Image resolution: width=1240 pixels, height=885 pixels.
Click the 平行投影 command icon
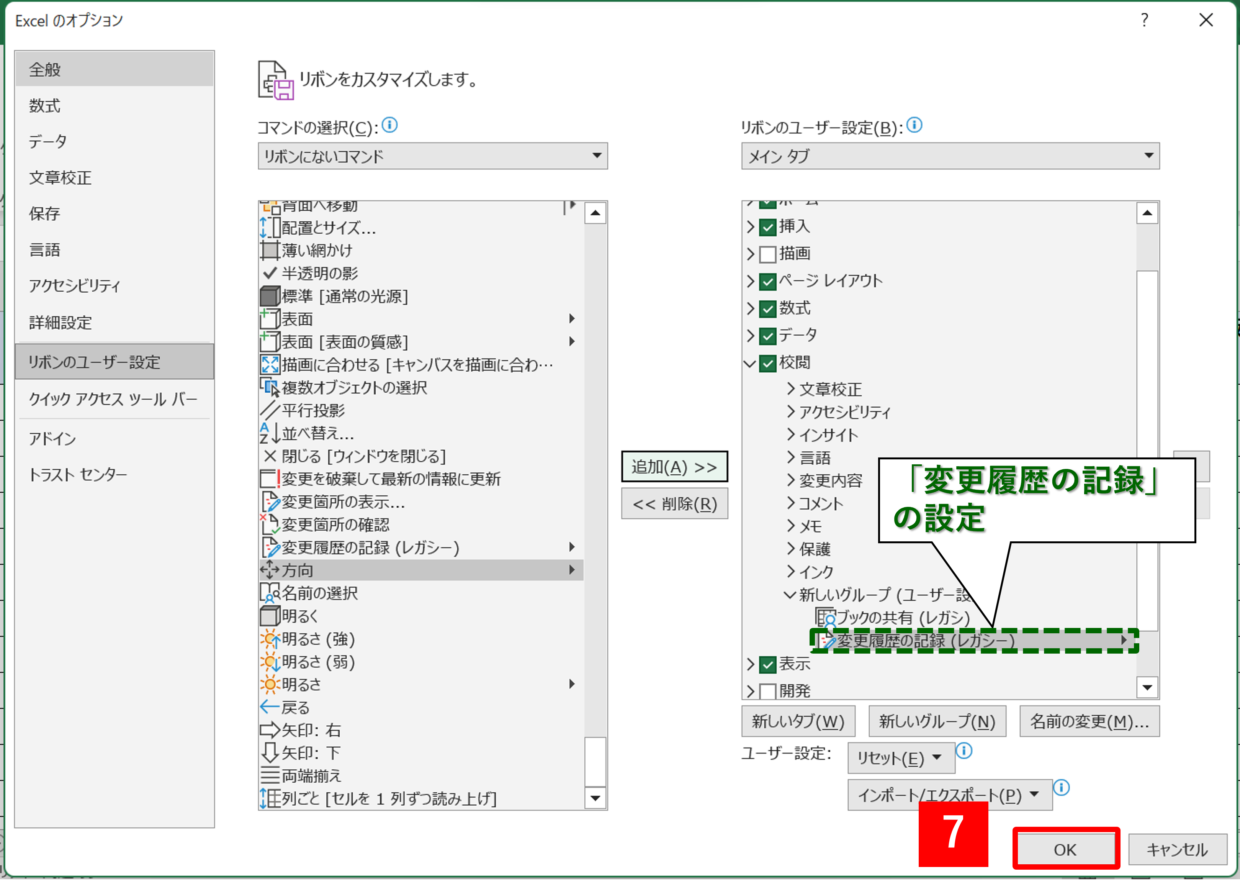270,410
